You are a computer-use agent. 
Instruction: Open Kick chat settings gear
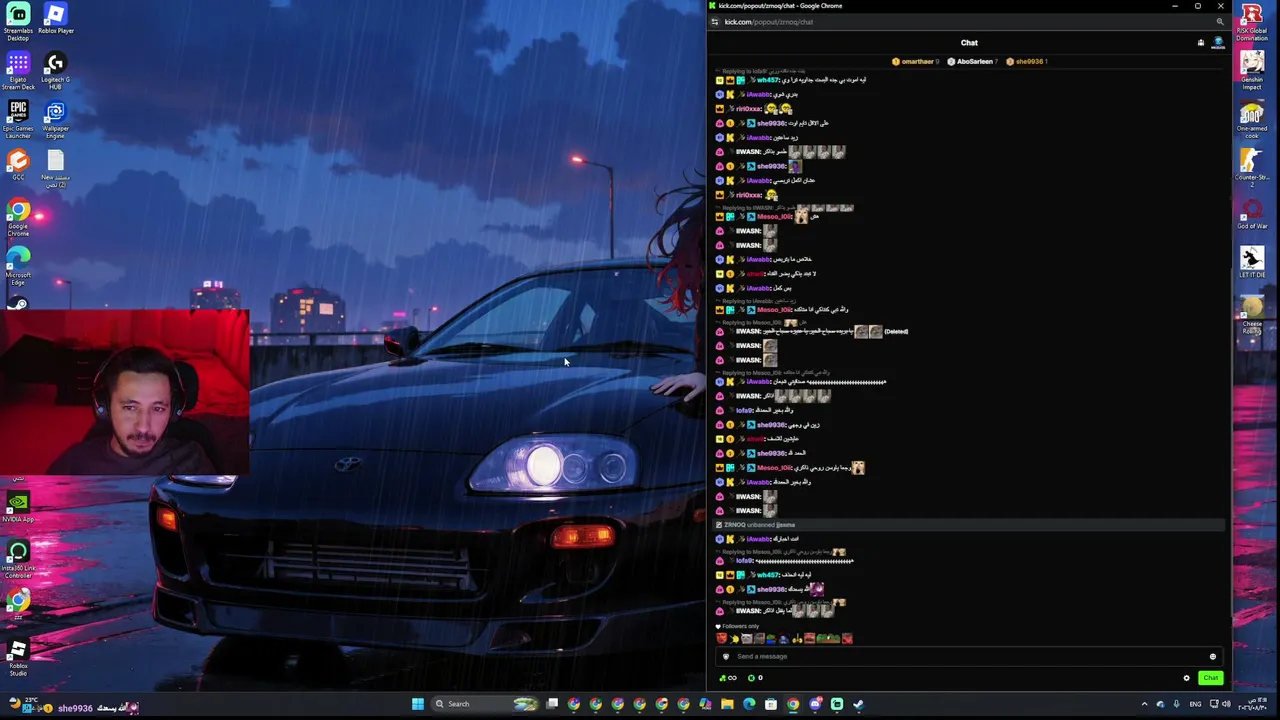tap(1187, 678)
